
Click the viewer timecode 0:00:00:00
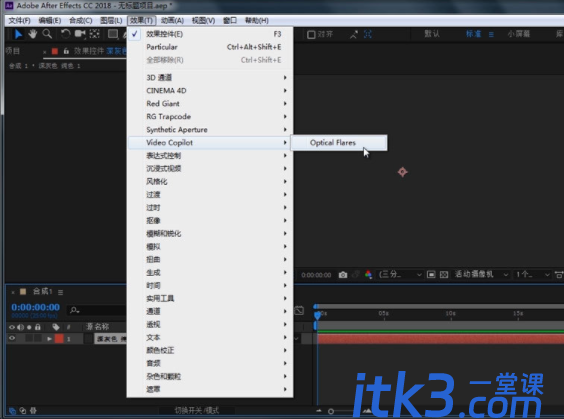pos(316,275)
